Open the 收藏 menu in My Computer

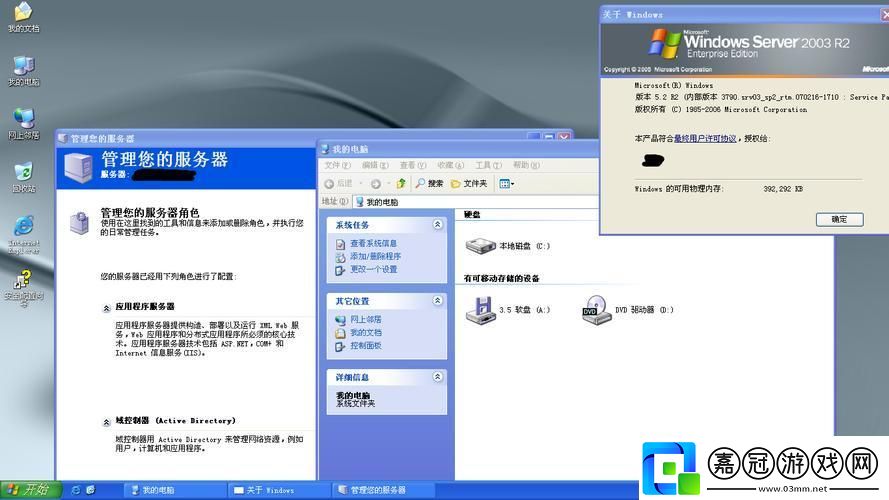(450, 165)
